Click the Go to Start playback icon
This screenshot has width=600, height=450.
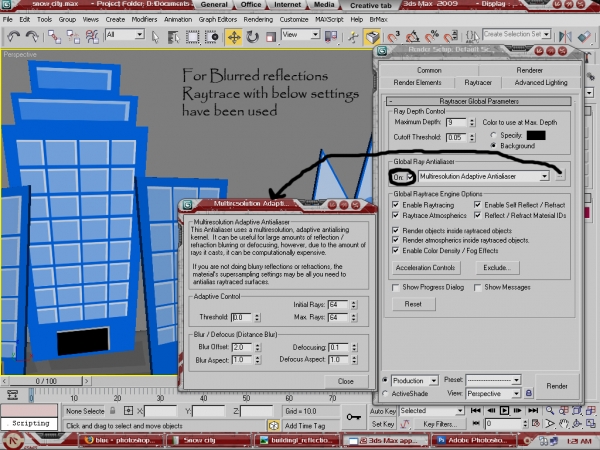476,411
